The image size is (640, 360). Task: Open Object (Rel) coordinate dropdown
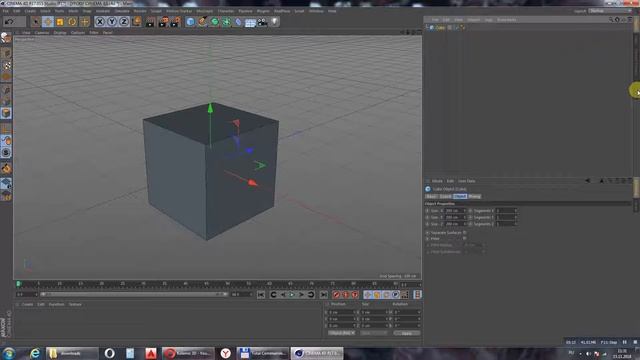click(x=342, y=333)
